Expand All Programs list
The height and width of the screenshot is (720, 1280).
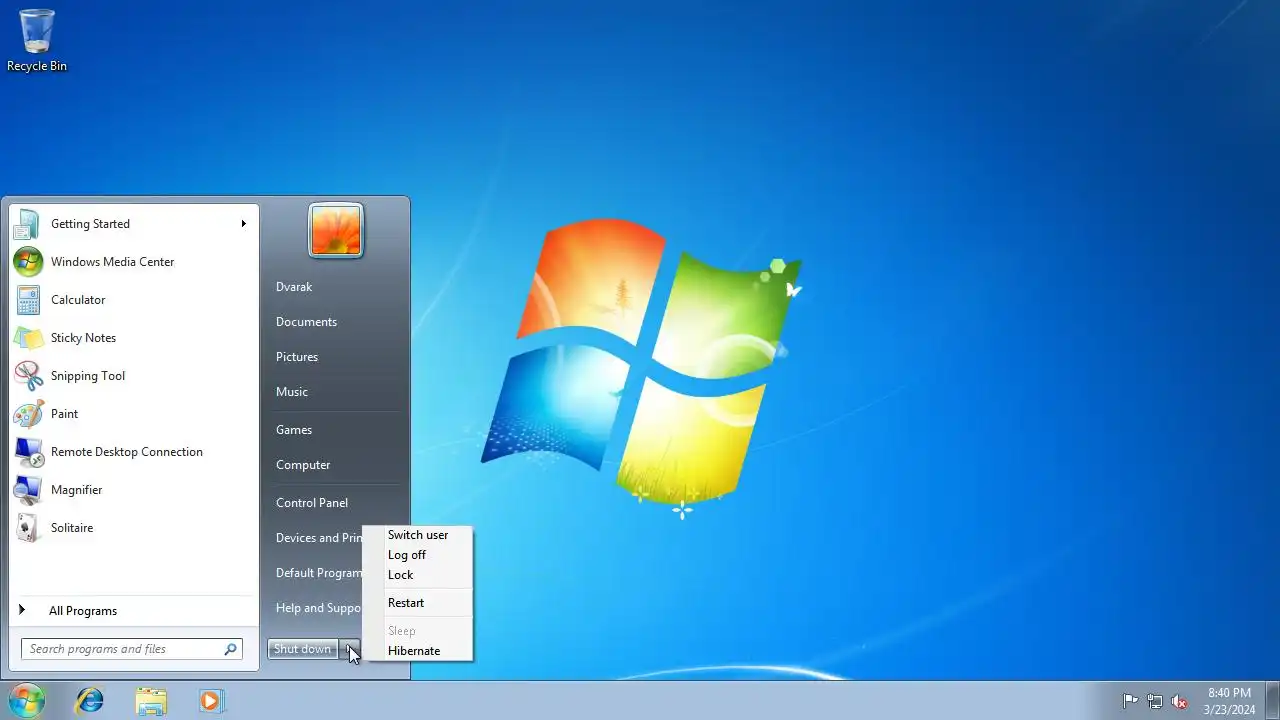134,611
